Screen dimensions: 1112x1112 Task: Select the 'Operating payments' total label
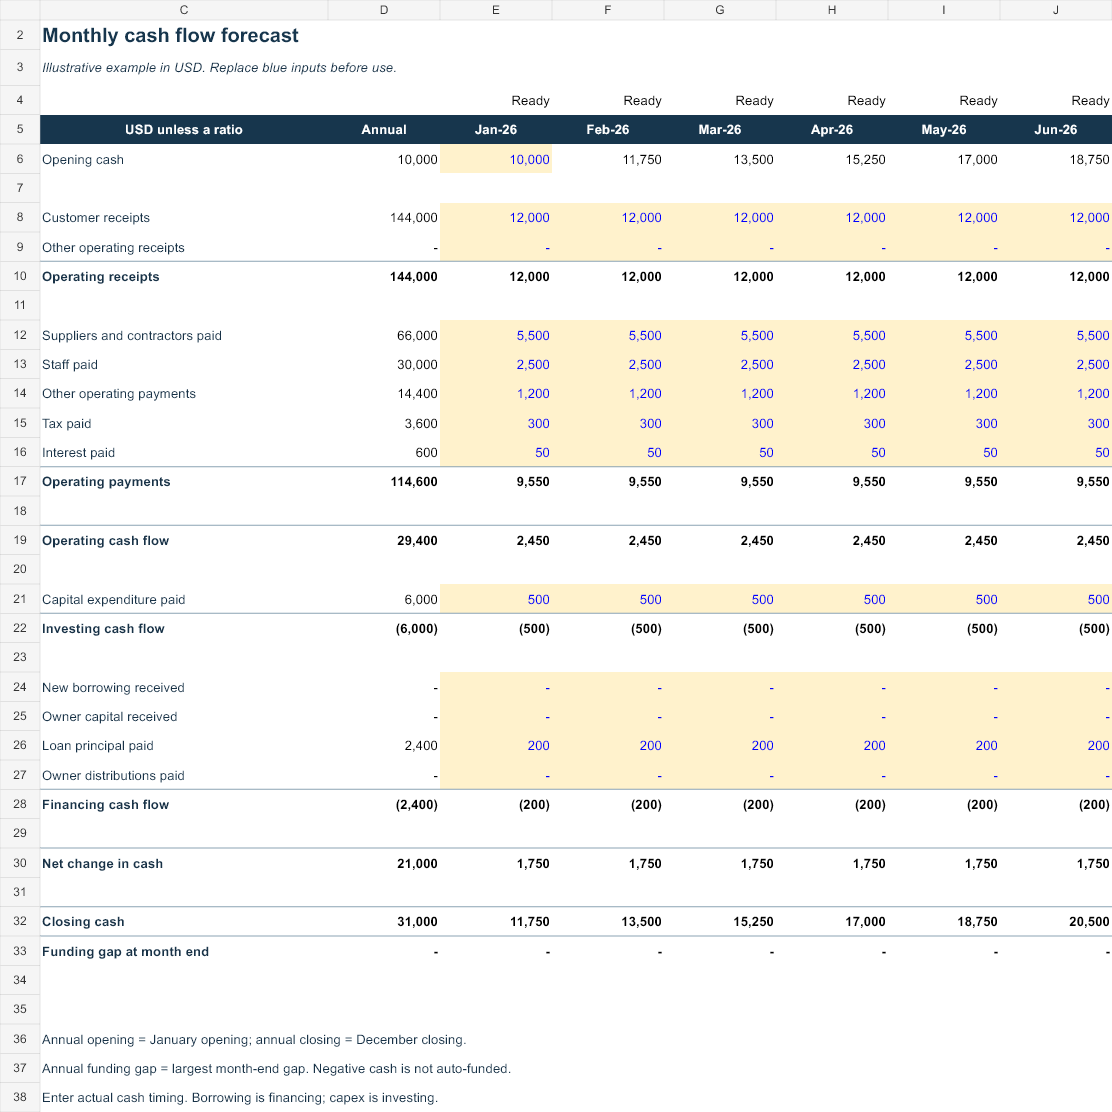[184, 482]
